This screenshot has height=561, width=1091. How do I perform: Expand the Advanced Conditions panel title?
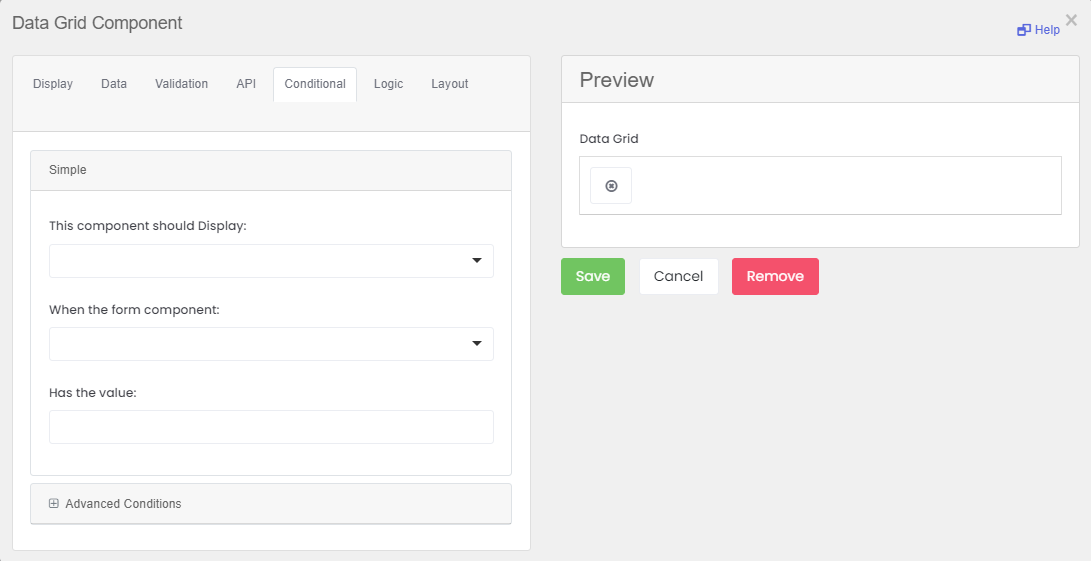[123, 504]
